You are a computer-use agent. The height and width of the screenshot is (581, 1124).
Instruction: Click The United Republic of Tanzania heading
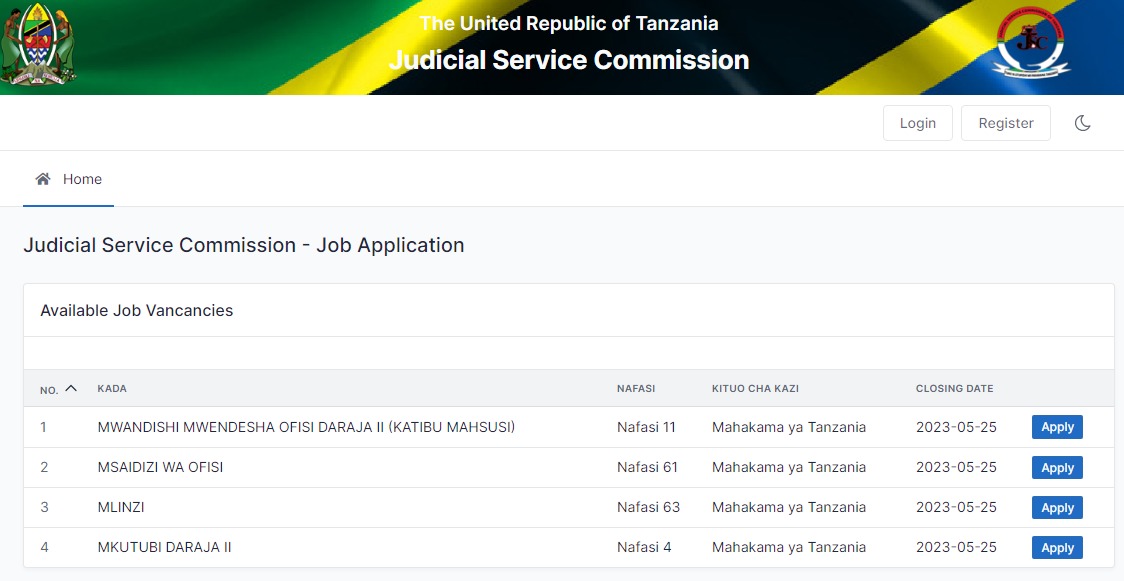[x=568, y=23]
